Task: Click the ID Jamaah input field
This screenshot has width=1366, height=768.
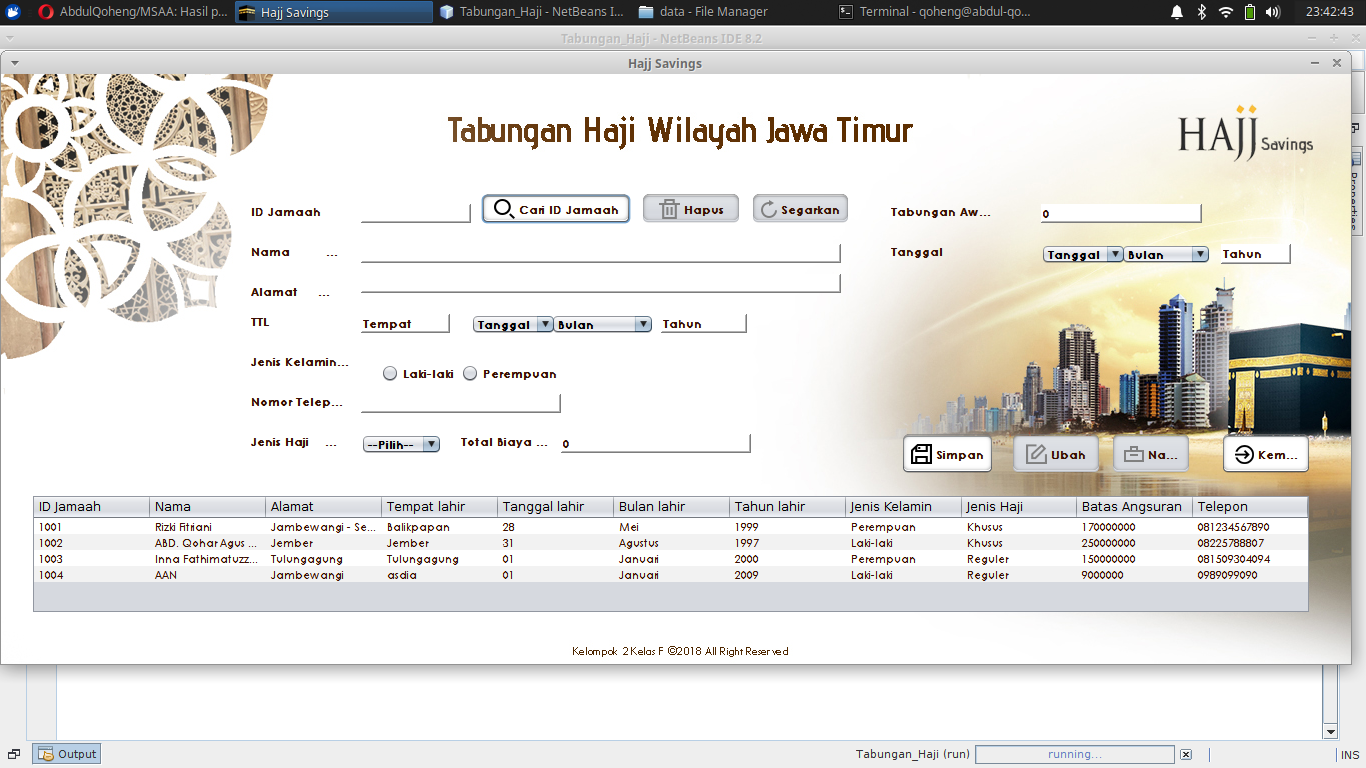Action: 415,212
